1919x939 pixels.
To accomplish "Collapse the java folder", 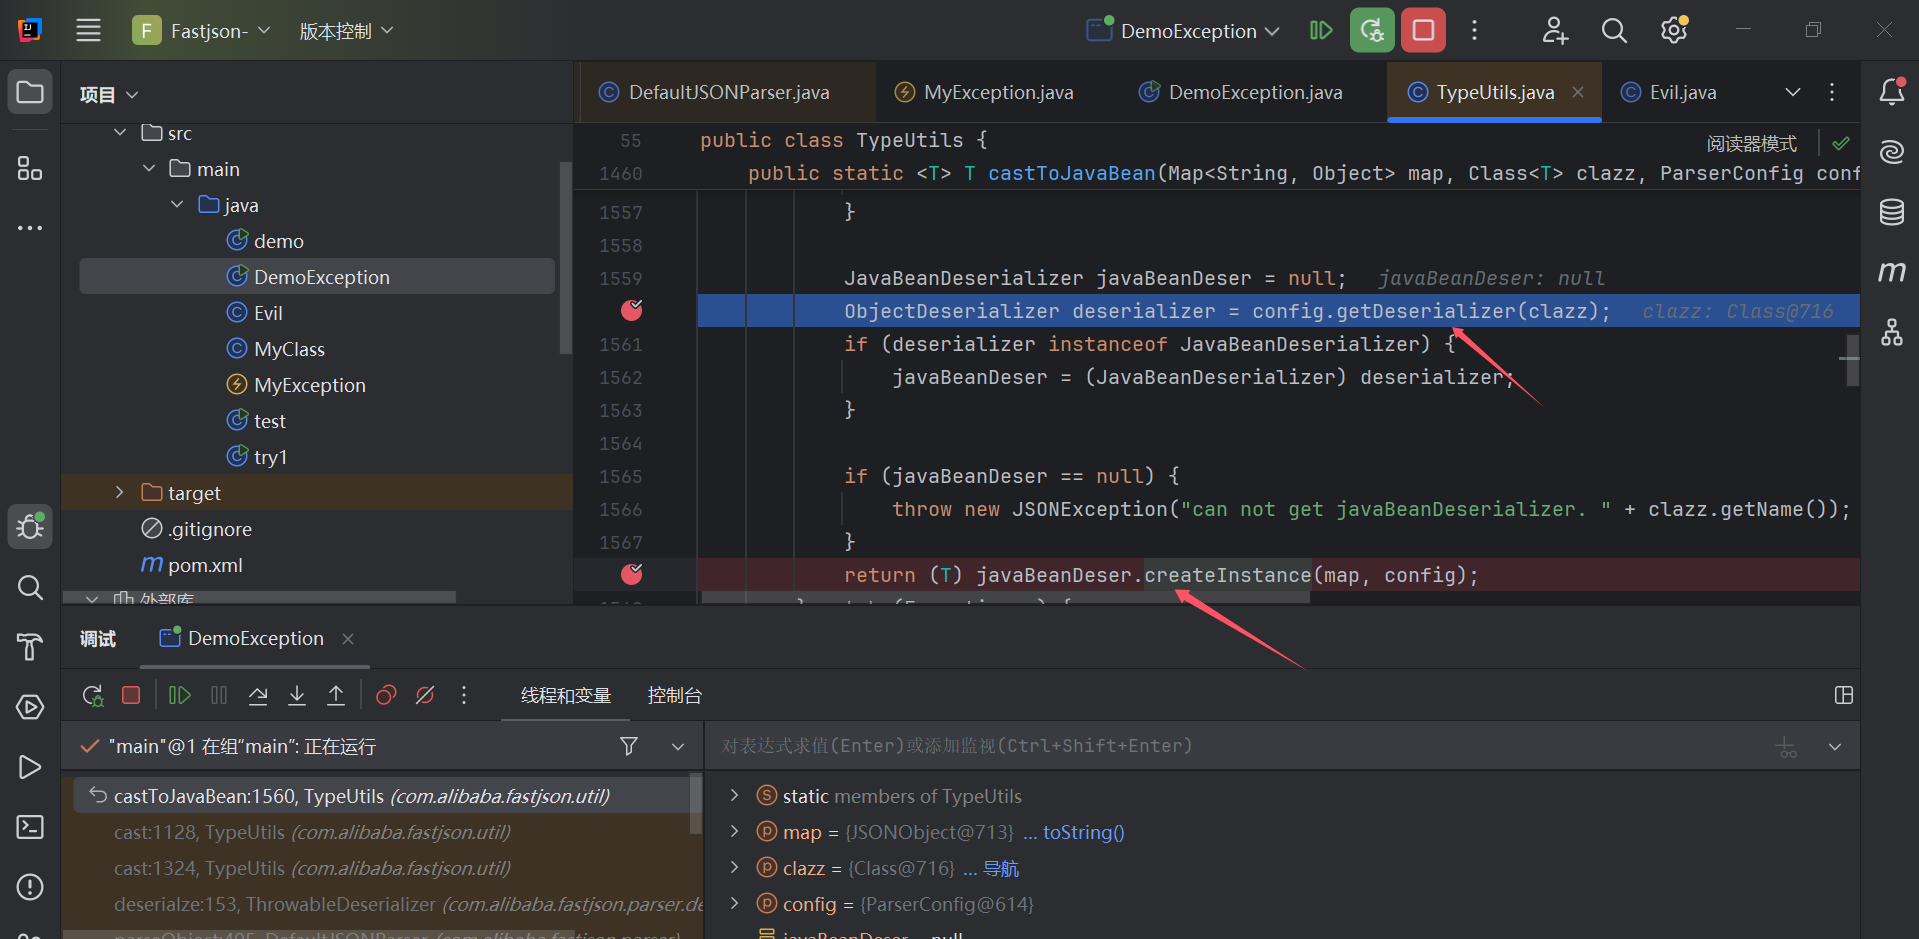I will [177, 204].
